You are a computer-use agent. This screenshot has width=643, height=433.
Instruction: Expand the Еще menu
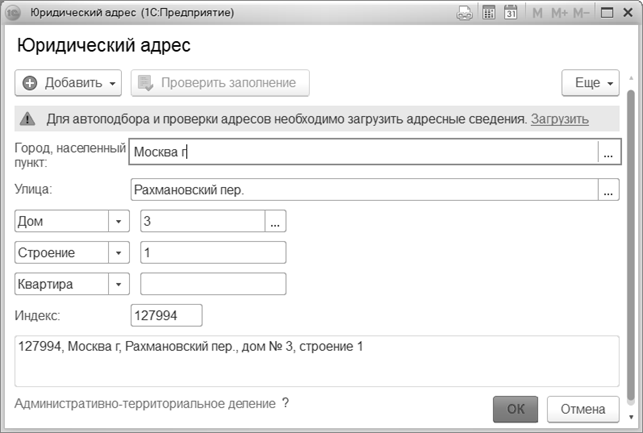click(x=591, y=82)
